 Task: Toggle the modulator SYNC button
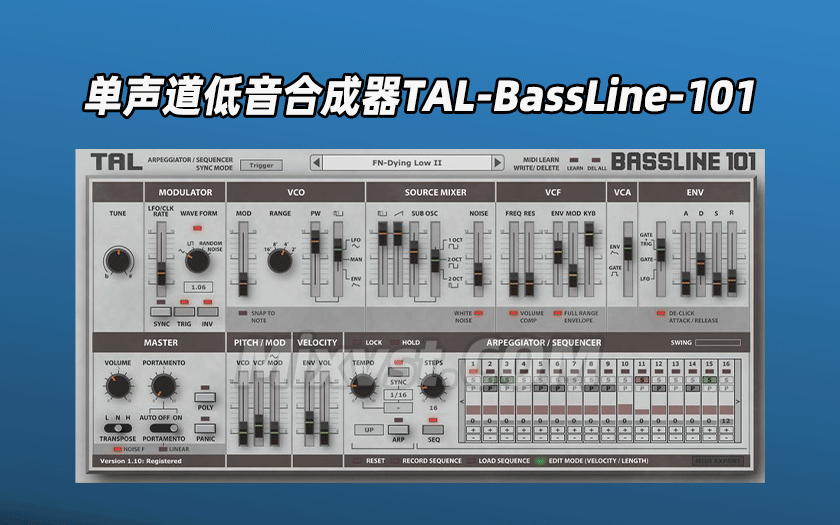click(161, 312)
